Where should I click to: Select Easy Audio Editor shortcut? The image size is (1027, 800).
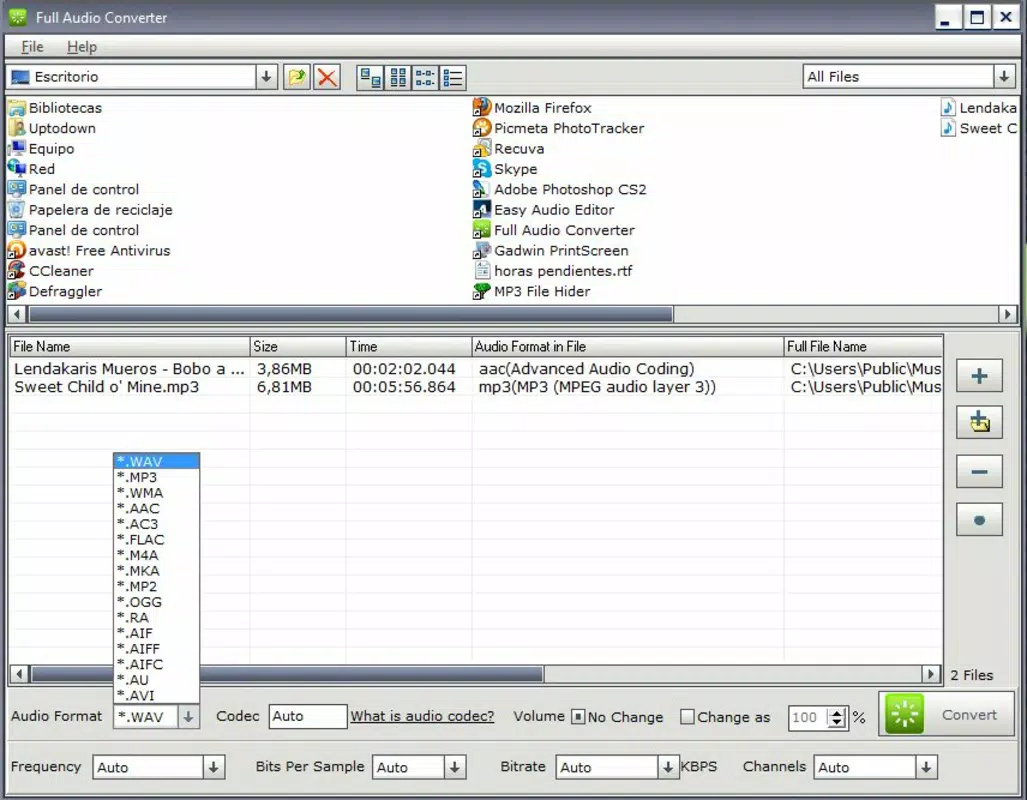click(x=544, y=210)
